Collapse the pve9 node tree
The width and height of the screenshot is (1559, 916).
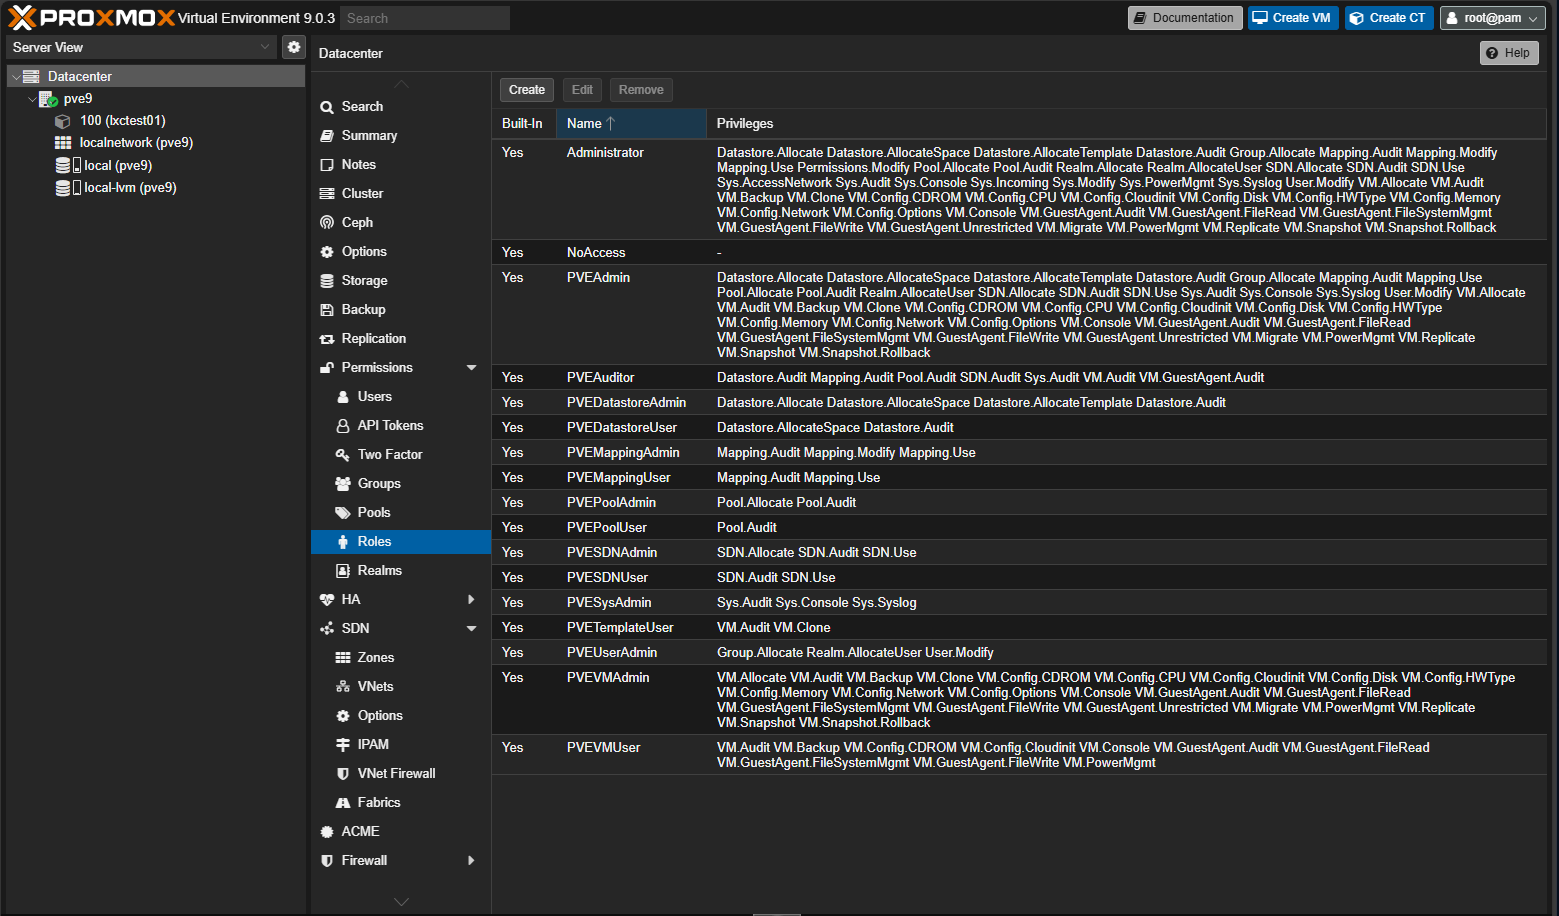[32, 99]
